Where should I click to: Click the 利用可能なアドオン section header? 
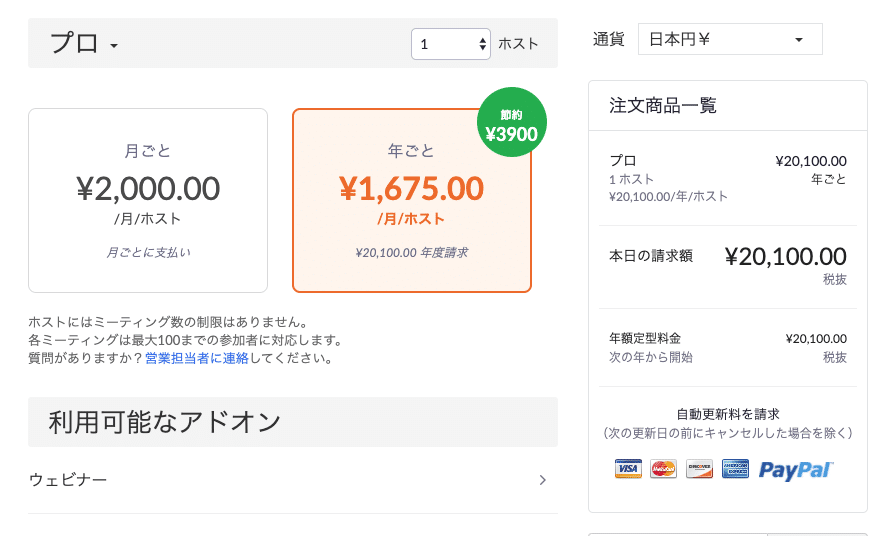coord(293,422)
